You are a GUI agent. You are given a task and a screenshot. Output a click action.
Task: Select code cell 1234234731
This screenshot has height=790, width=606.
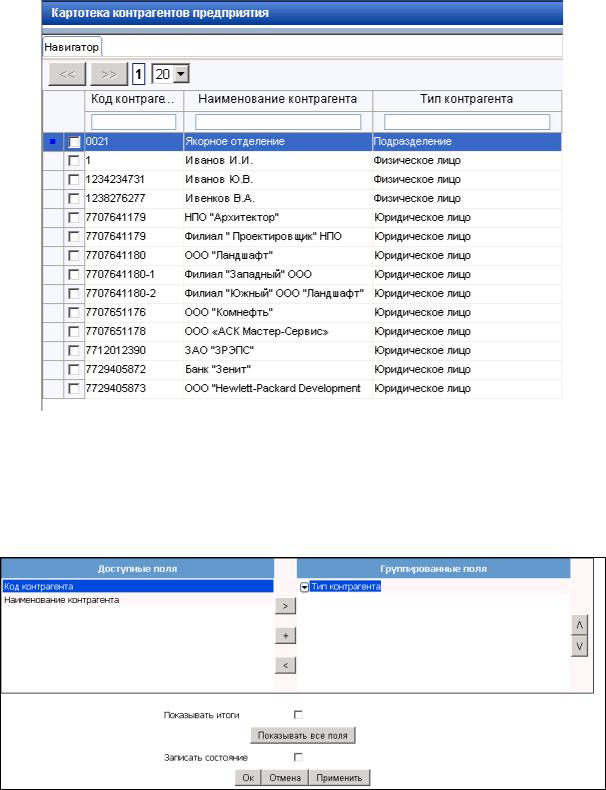[x=134, y=180]
